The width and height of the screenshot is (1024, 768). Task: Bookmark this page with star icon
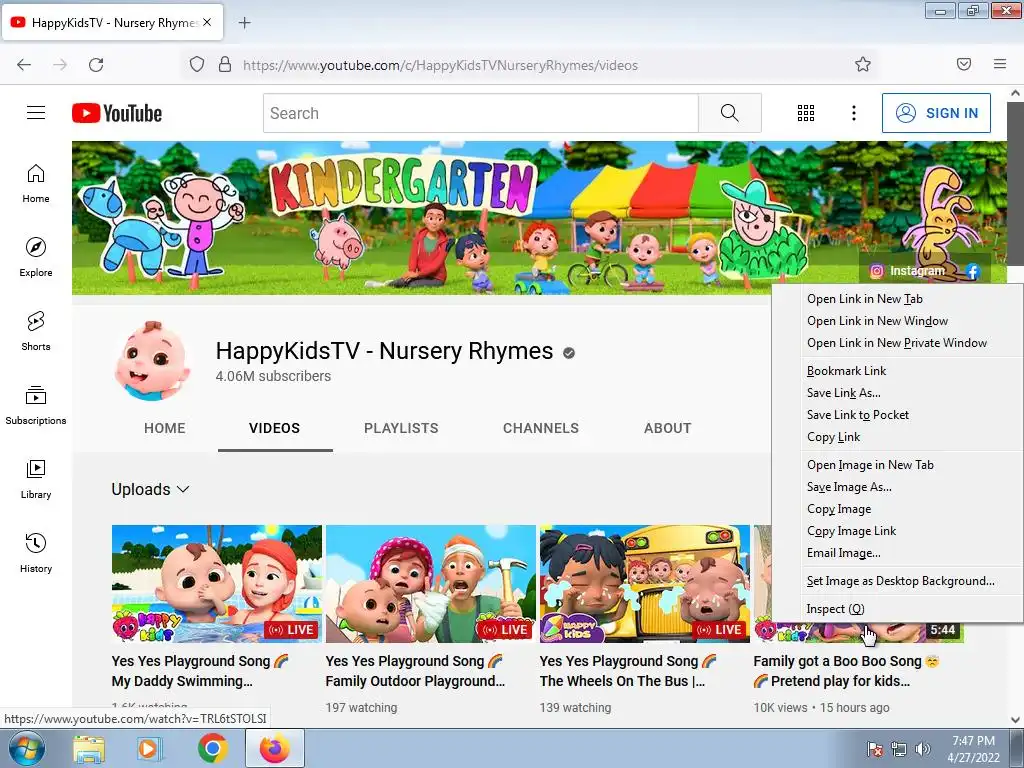click(863, 64)
